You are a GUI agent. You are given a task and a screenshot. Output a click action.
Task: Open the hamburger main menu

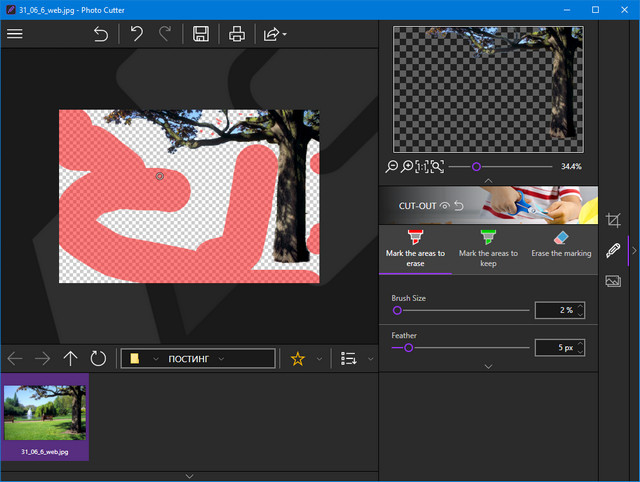point(14,34)
